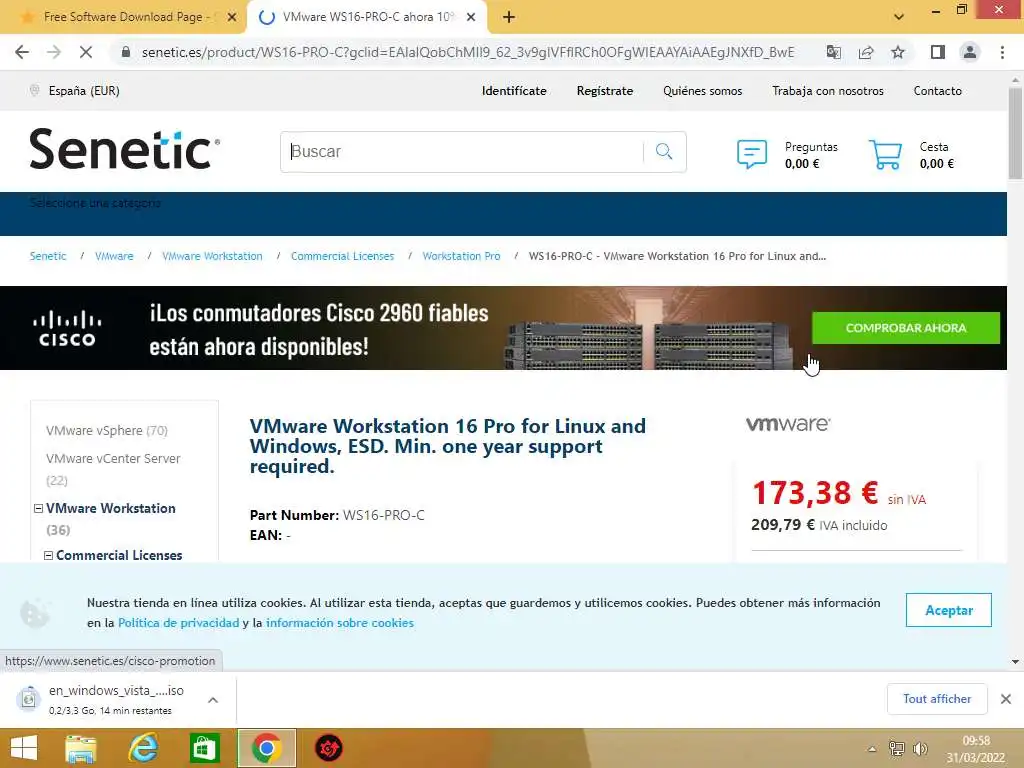Open the Preguntas chat icon
1024x768 pixels.
(752, 154)
